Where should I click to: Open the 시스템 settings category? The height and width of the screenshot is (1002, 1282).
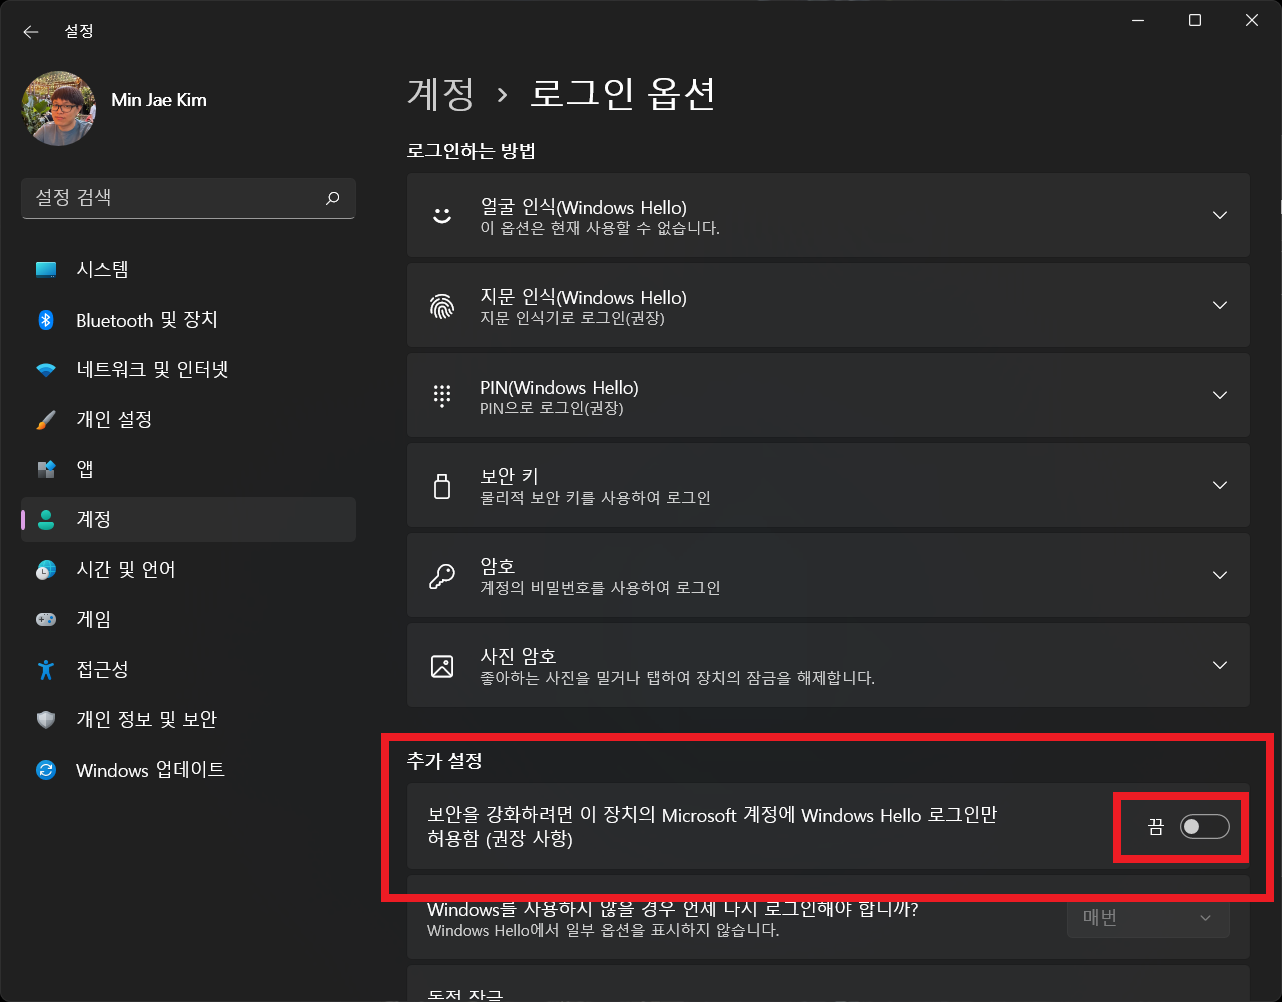[x=188, y=269]
